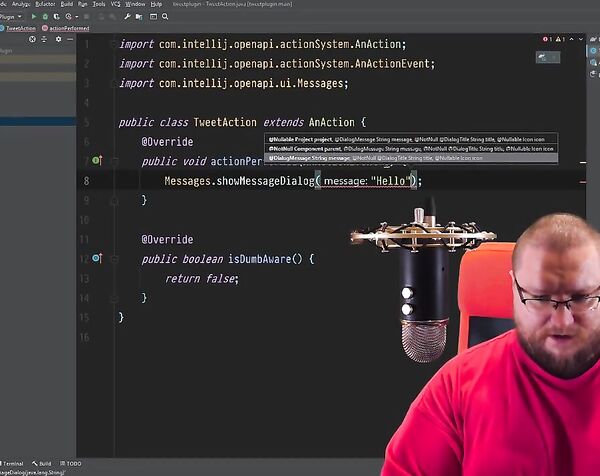Viewport: 600px width, 476px height.
Task: Open the Terminal tool window
Action: pos(12,464)
